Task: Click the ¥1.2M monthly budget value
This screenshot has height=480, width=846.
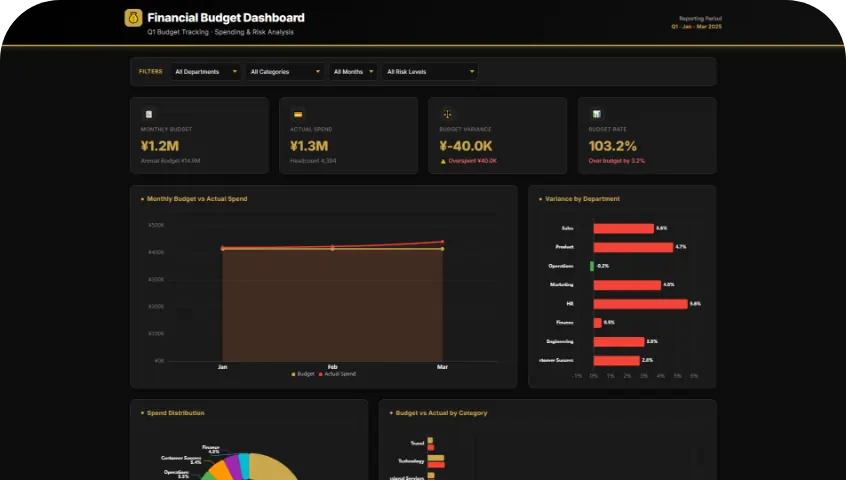Action: coord(160,146)
